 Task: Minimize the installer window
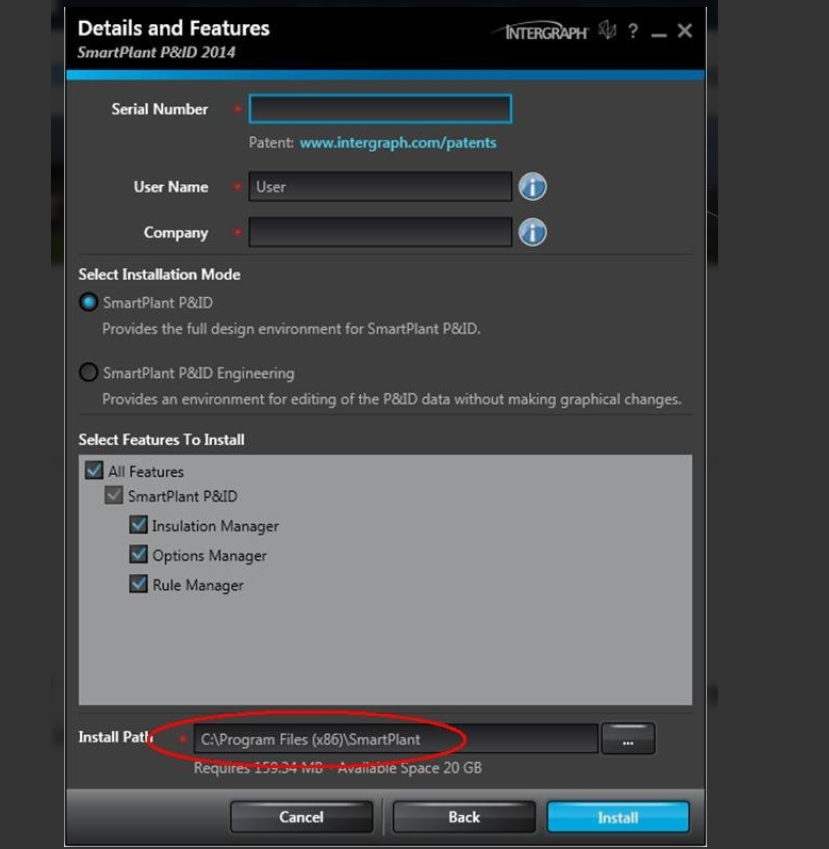click(x=658, y=34)
